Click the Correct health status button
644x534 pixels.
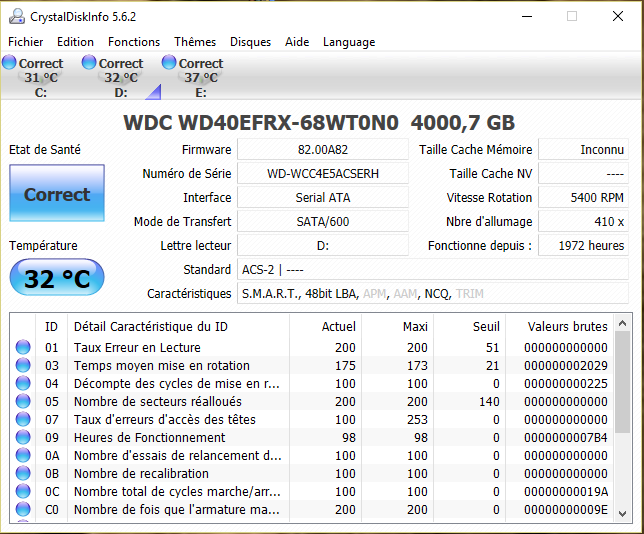(x=57, y=193)
